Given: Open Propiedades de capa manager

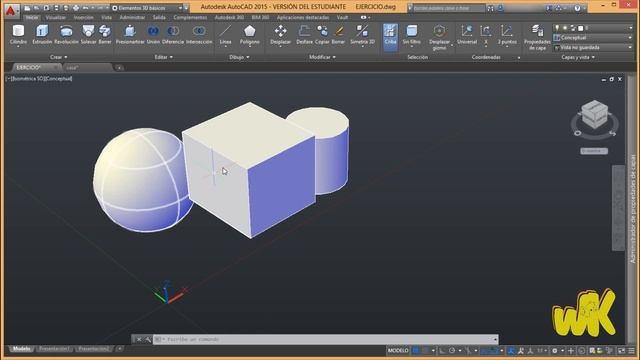Looking at the screenshot, I should (x=537, y=37).
